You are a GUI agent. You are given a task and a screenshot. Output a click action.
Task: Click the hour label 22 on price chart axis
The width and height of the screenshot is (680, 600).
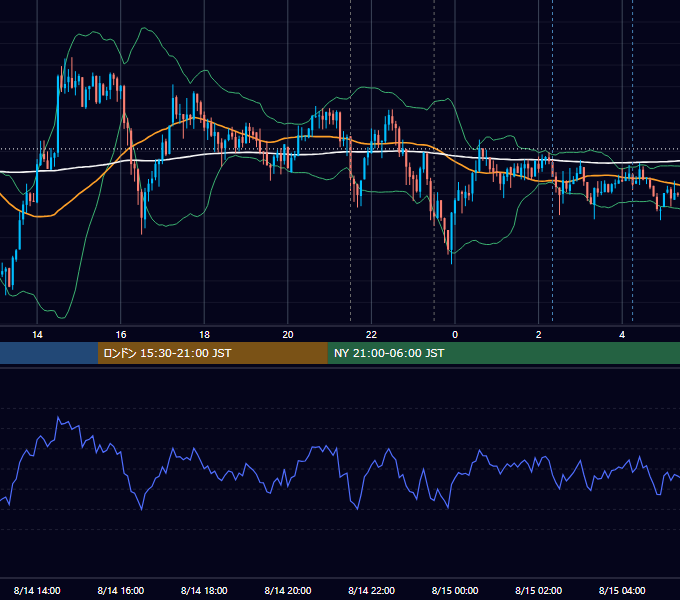(x=371, y=335)
